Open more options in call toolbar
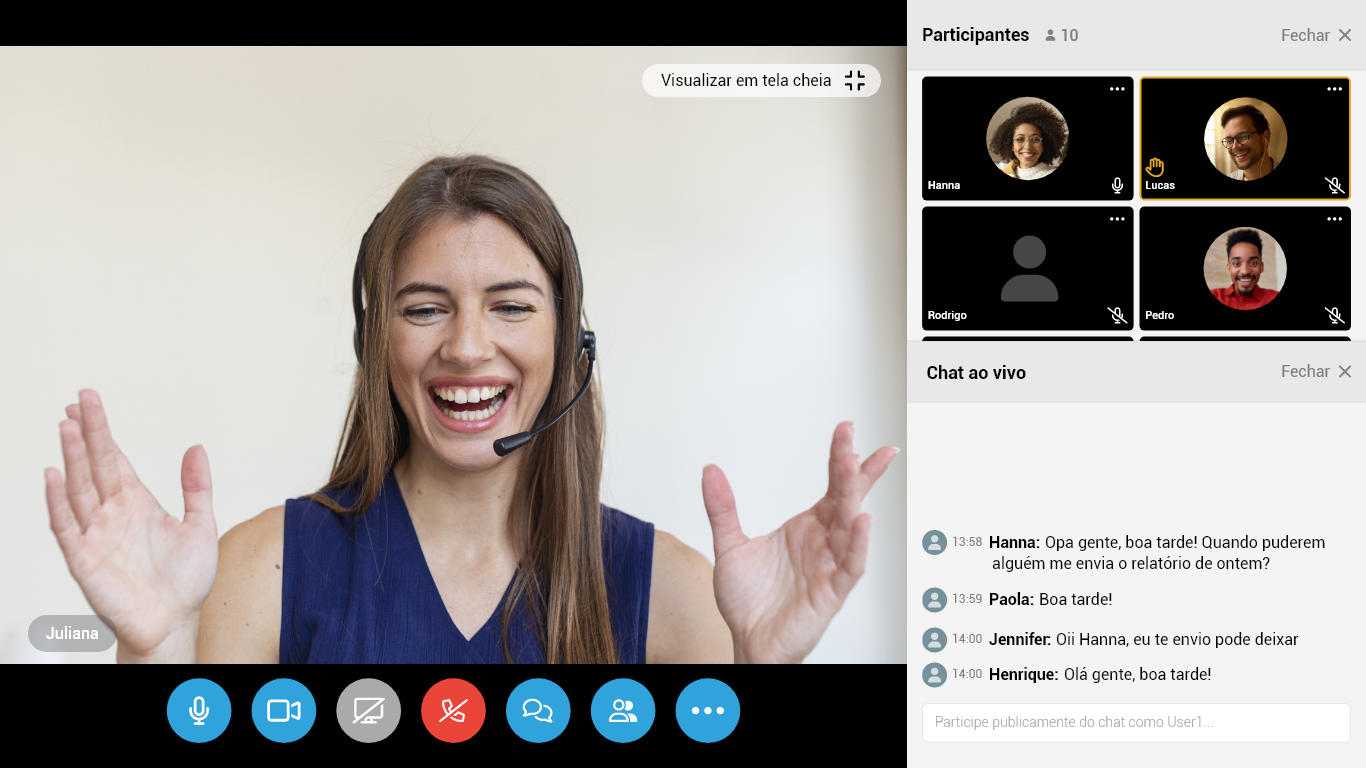Screen dimensions: 1366x768 click(x=708, y=711)
